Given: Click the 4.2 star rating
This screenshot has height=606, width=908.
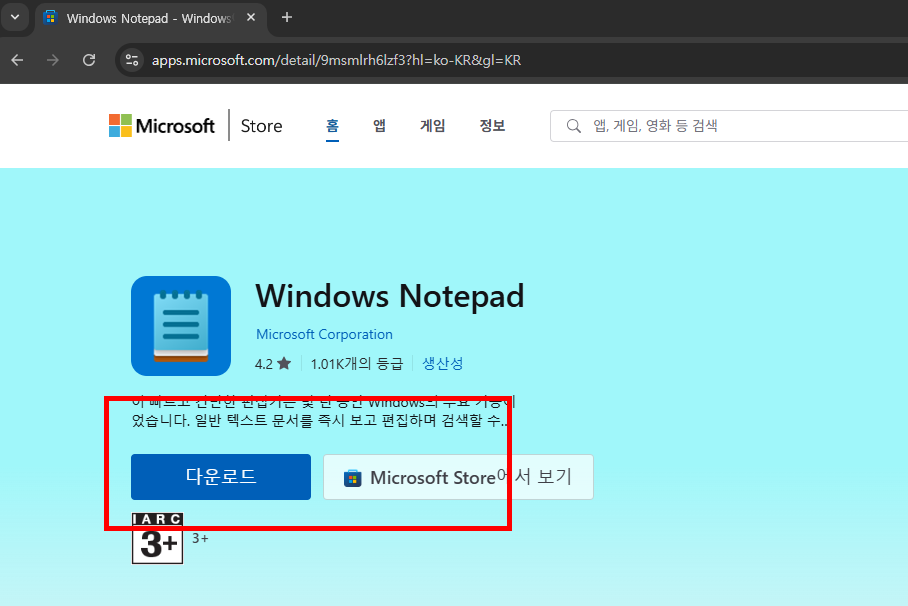Looking at the screenshot, I should [273, 364].
